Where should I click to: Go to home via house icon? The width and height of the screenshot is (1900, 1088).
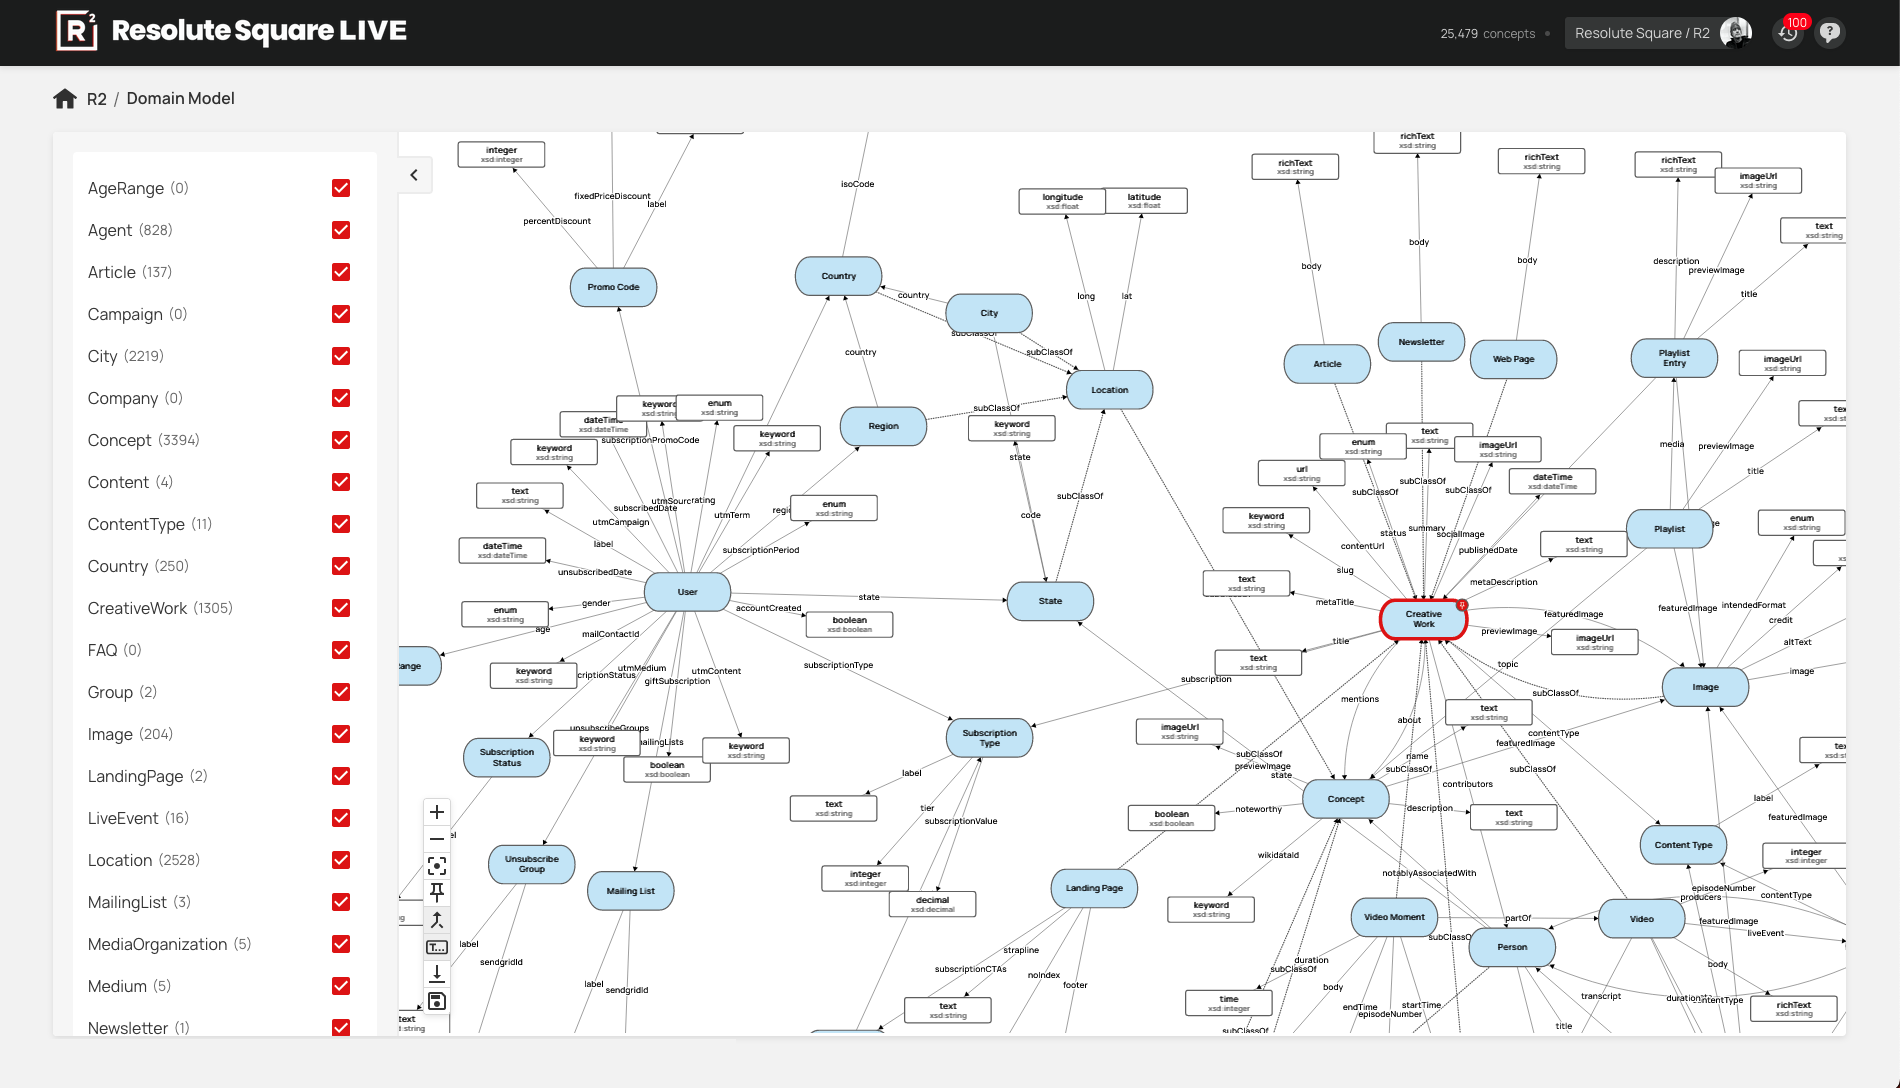pyautogui.click(x=65, y=98)
